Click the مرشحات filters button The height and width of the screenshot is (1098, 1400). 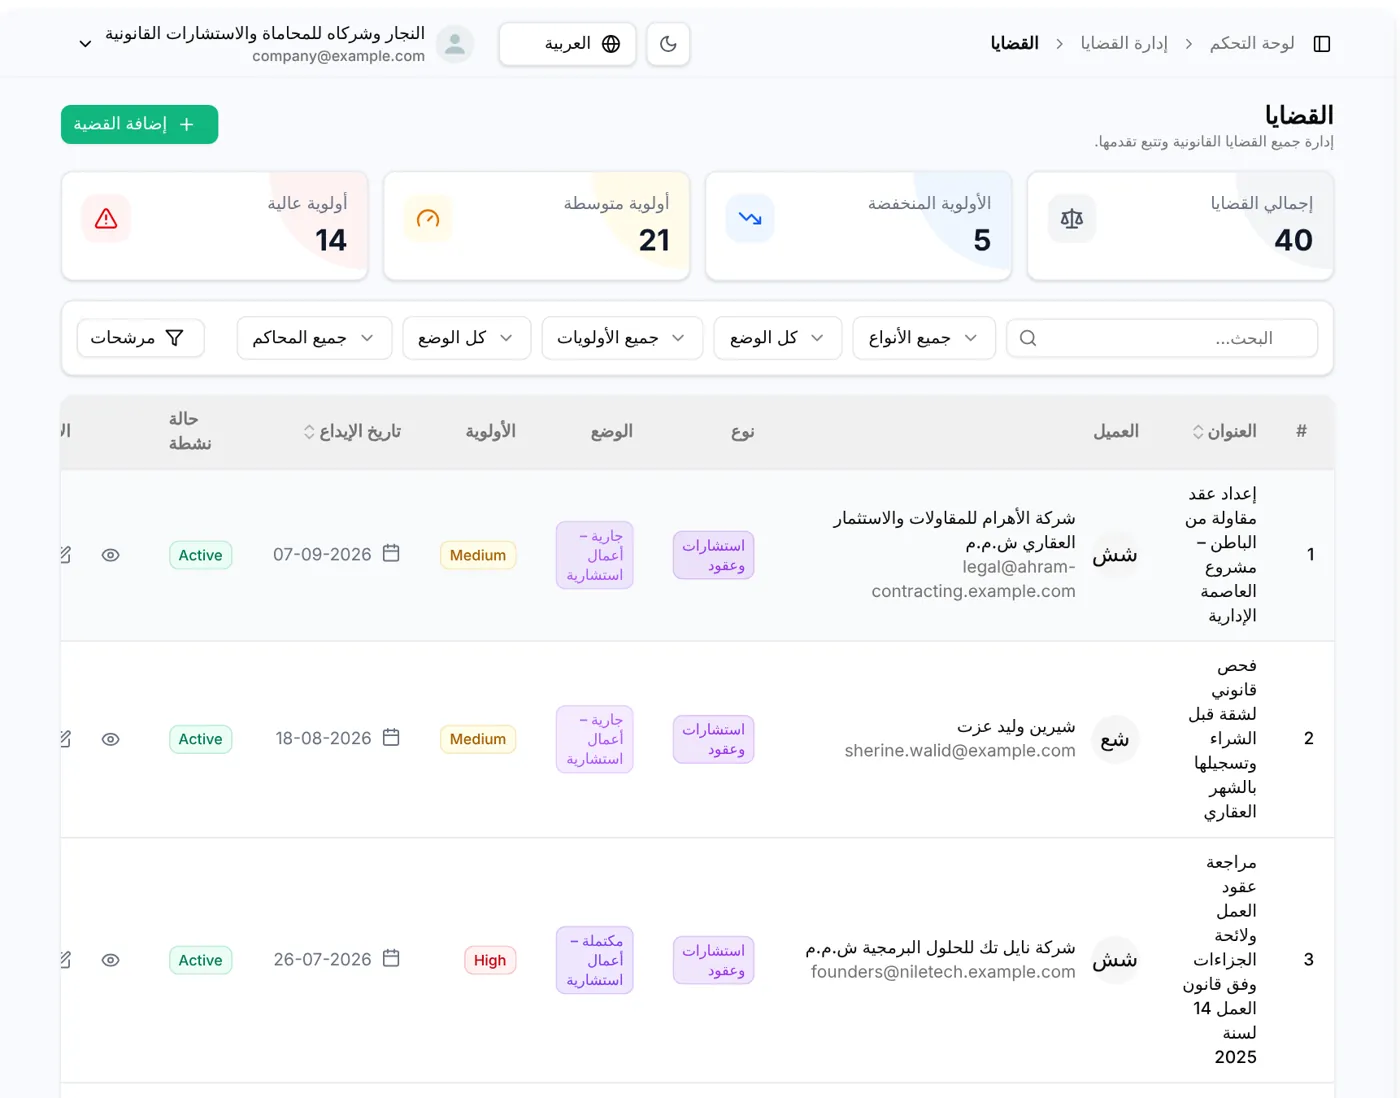140,338
